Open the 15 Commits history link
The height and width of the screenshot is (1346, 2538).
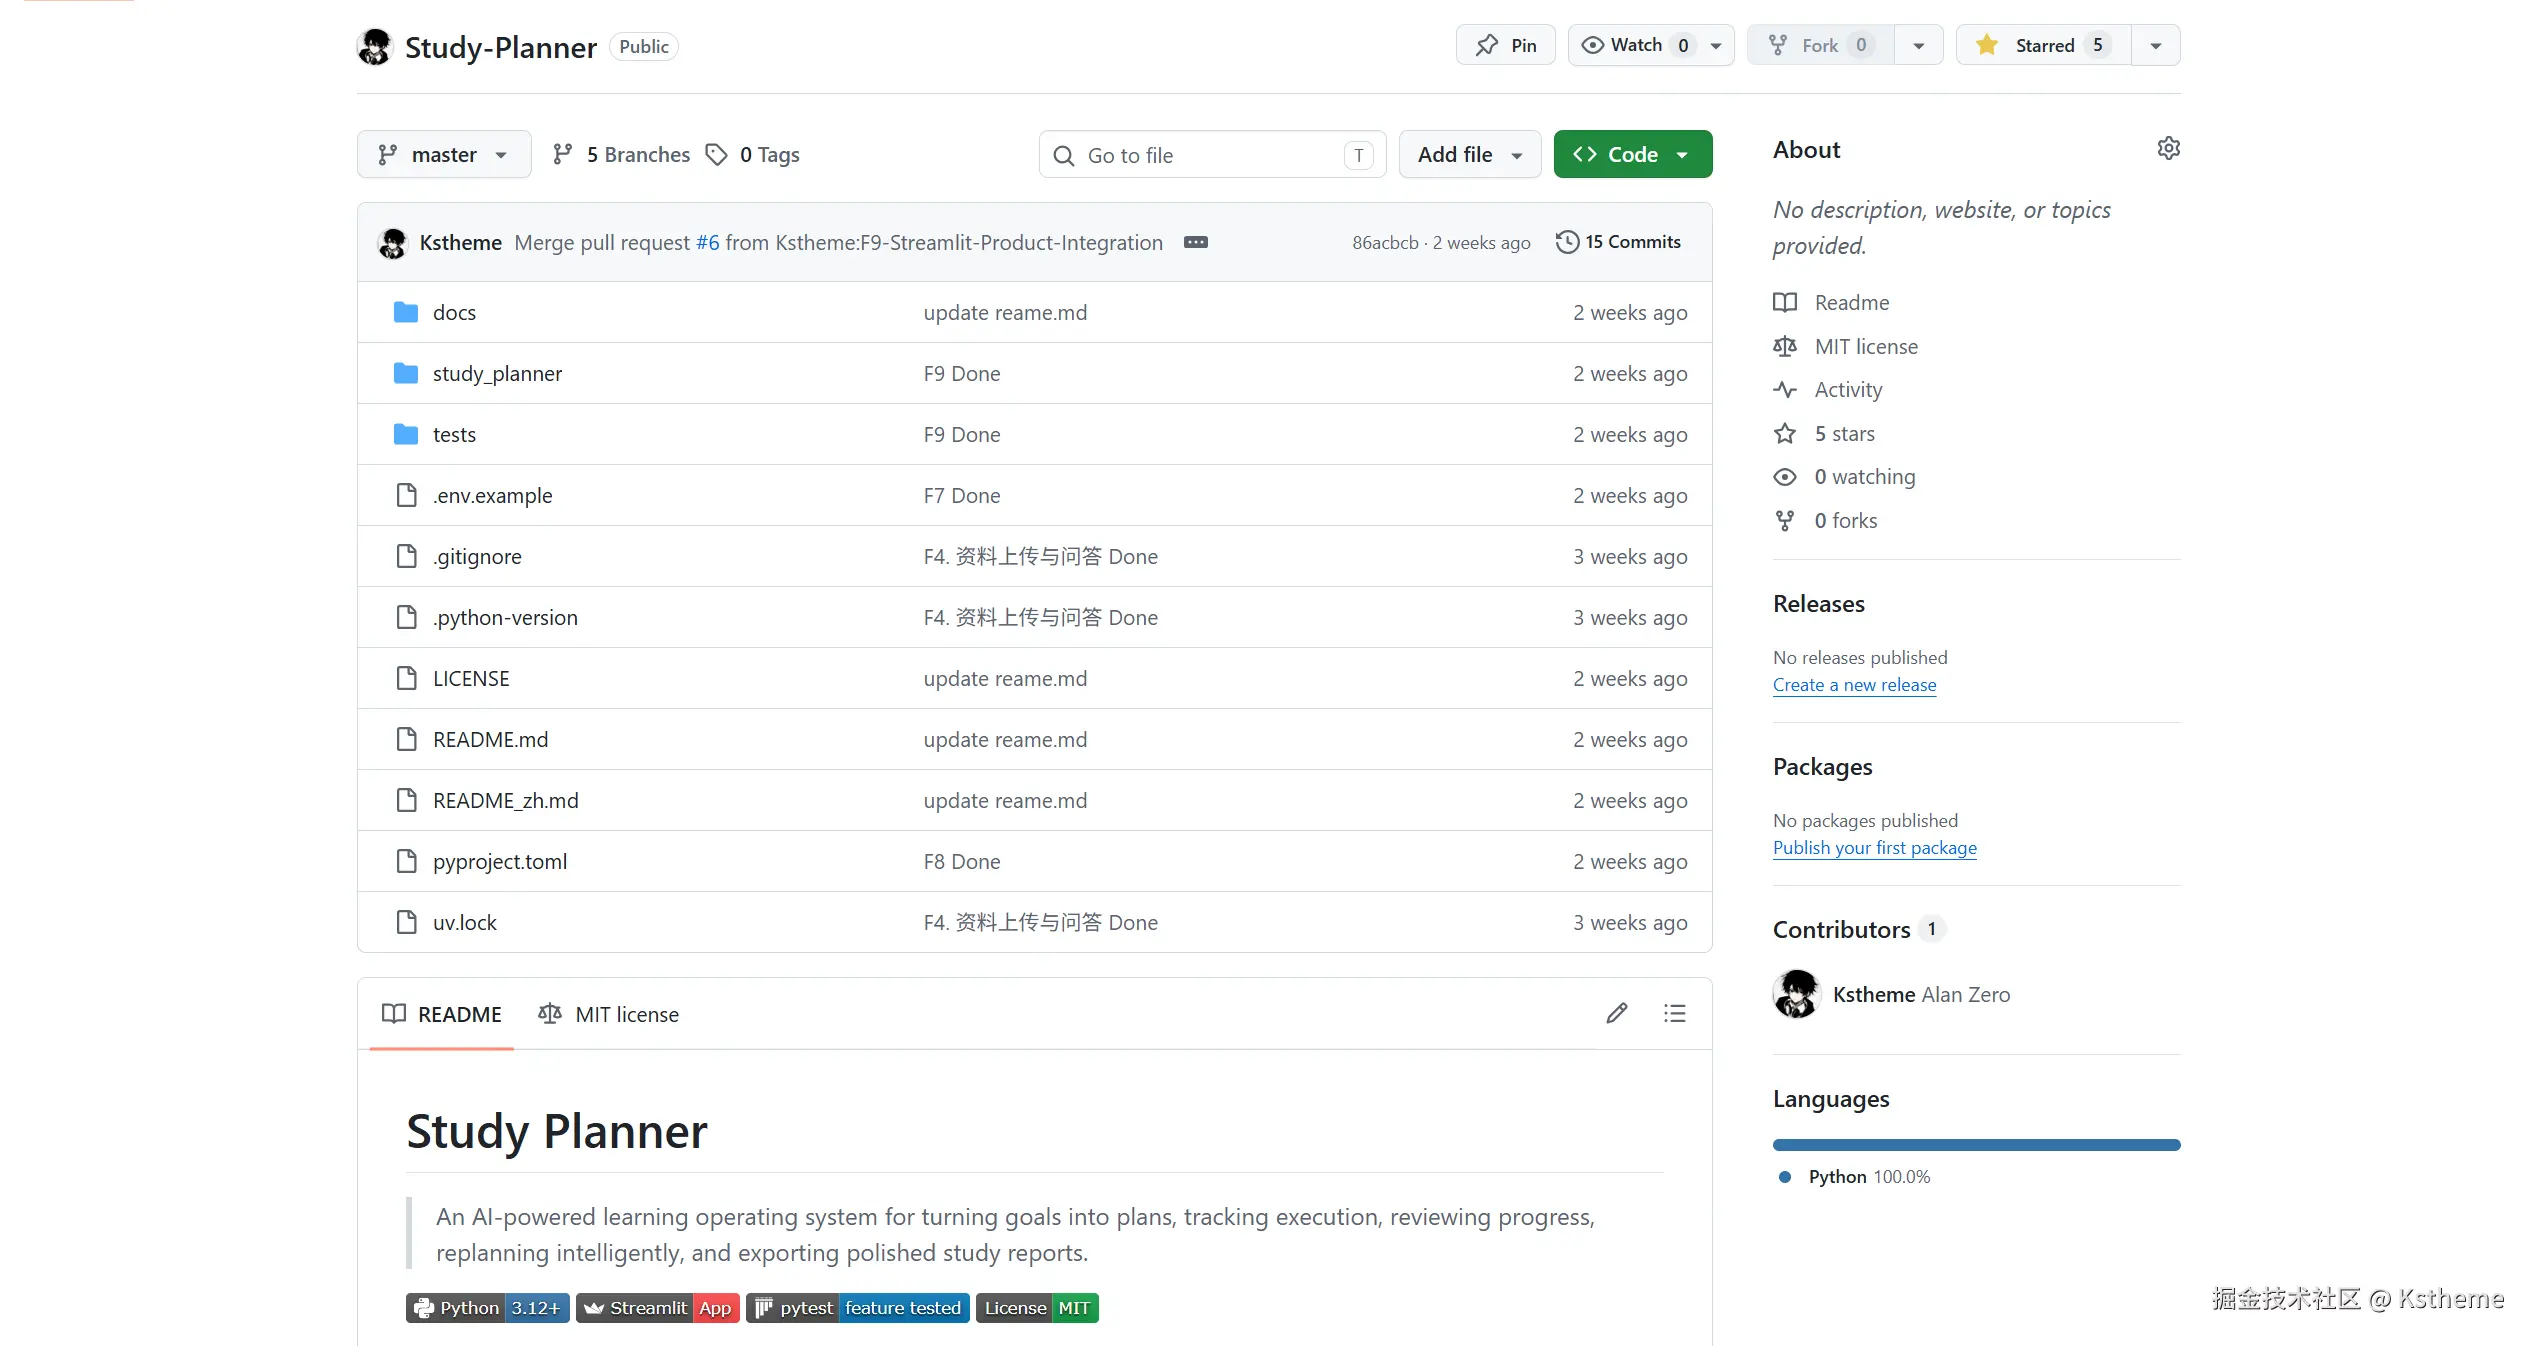coord(1619,242)
